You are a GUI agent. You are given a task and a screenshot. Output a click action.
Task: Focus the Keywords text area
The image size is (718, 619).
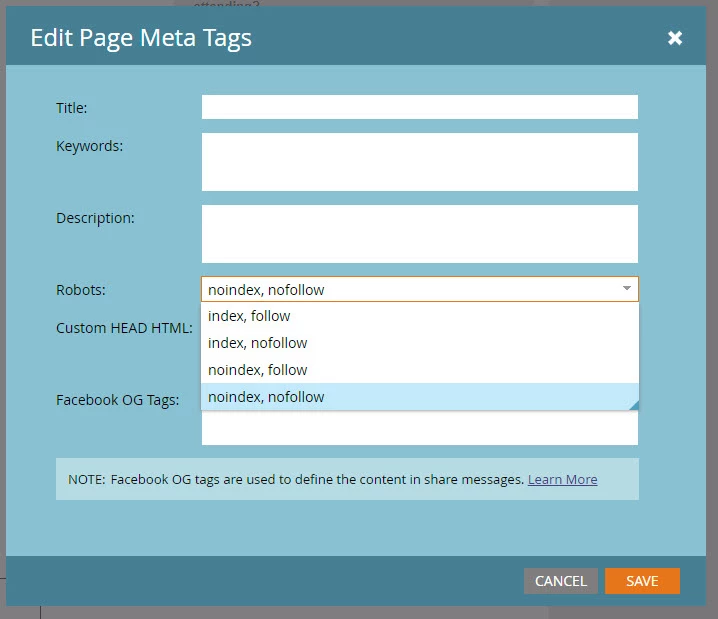(x=419, y=162)
